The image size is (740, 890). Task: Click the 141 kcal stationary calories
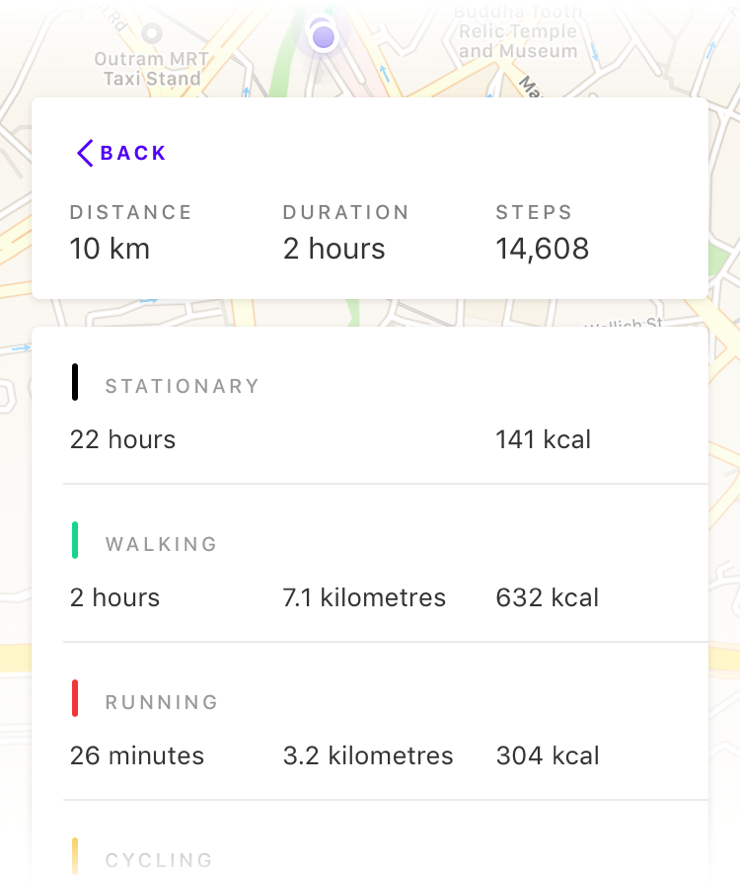(543, 439)
